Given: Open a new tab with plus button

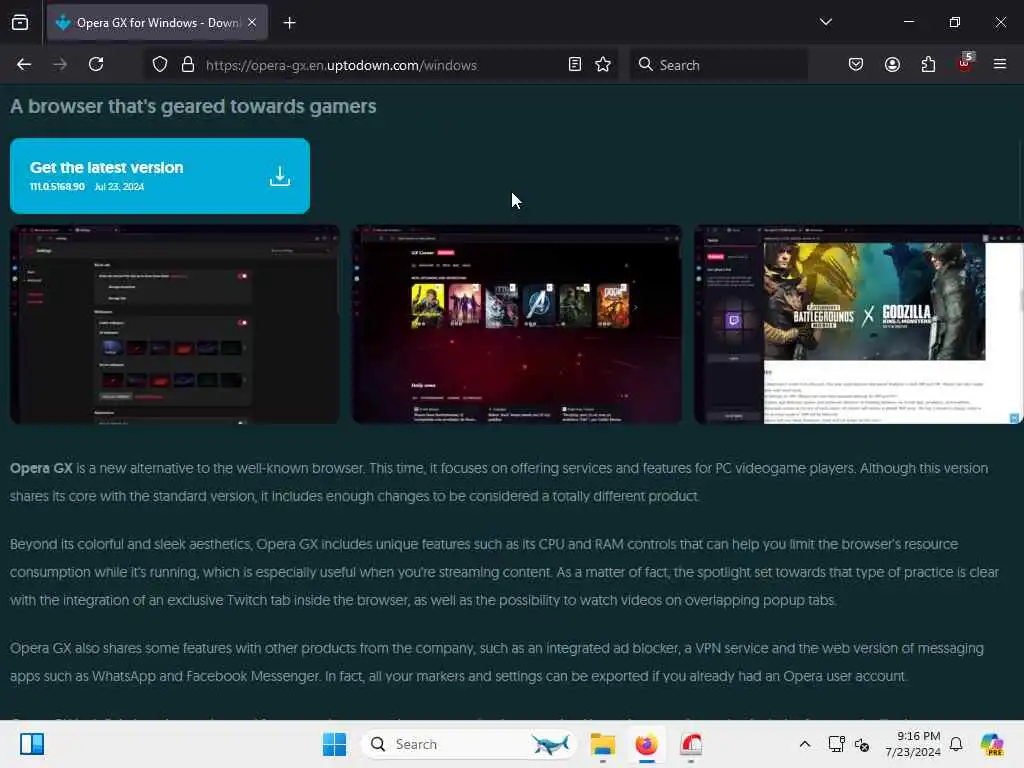Looking at the screenshot, I should pos(289,23).
